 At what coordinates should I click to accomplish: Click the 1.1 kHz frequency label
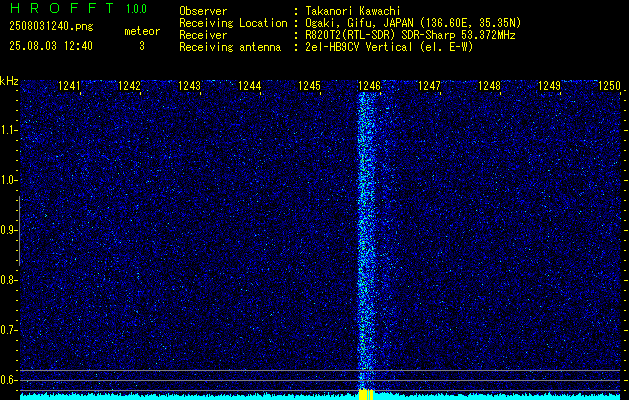click(x=8, y=130)
